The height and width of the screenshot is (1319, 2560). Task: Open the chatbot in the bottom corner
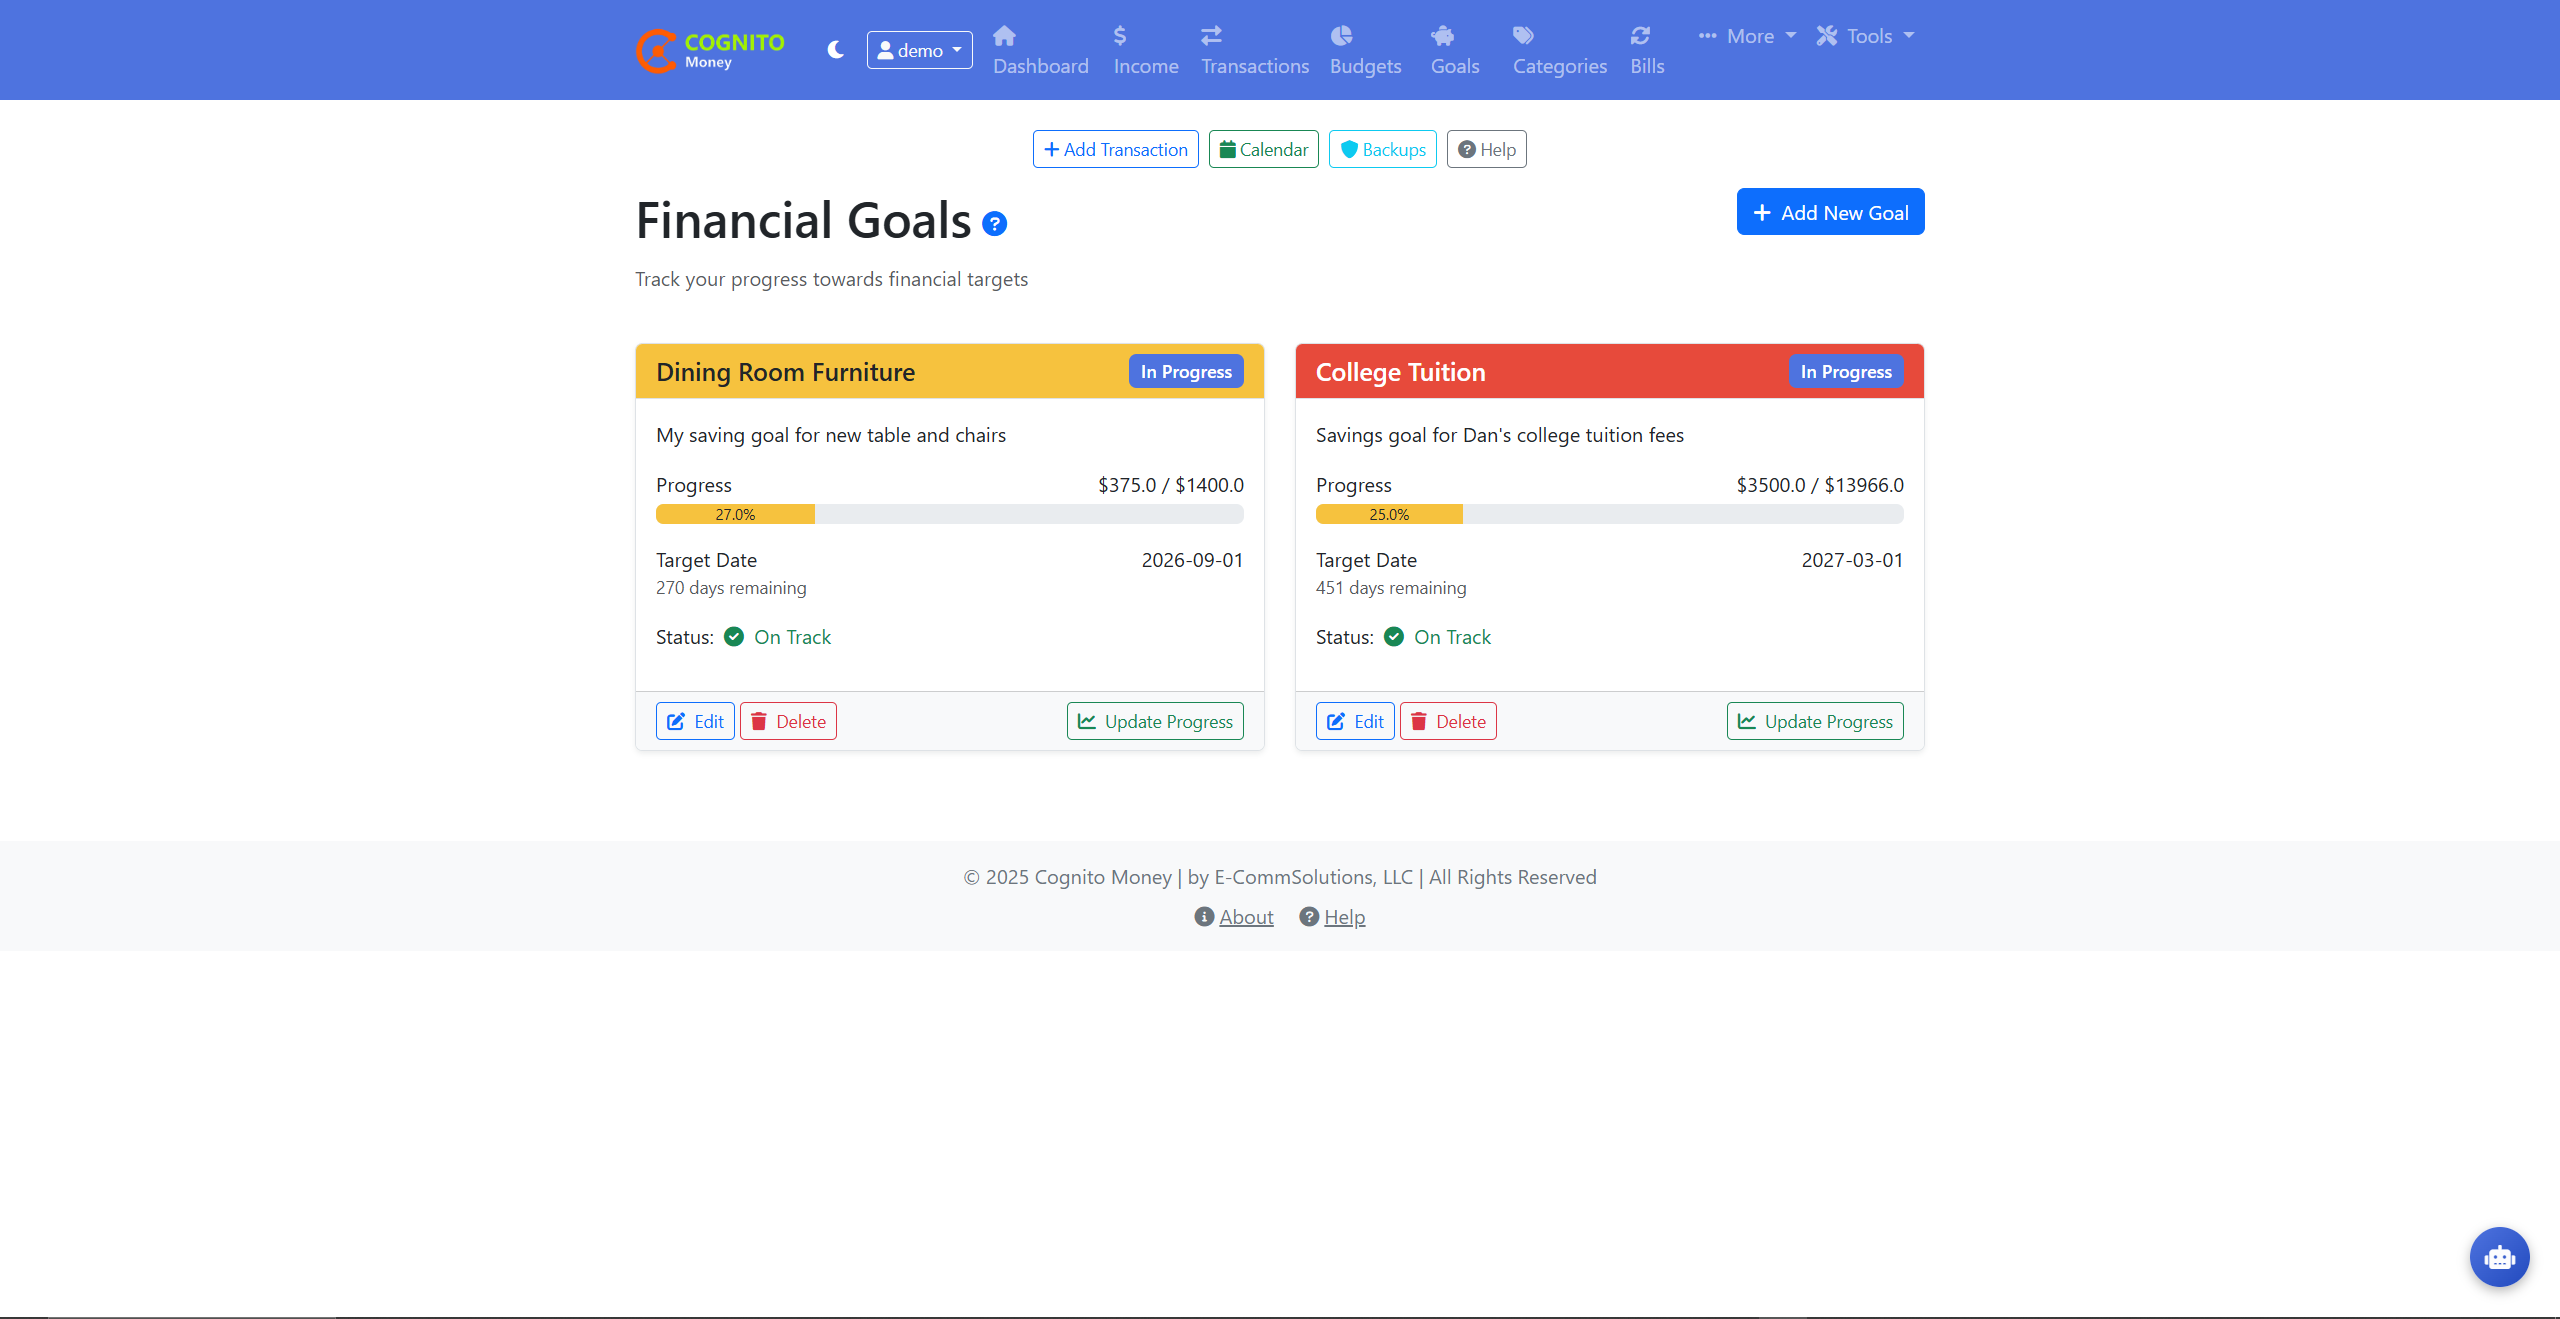click(2499, 1257)
